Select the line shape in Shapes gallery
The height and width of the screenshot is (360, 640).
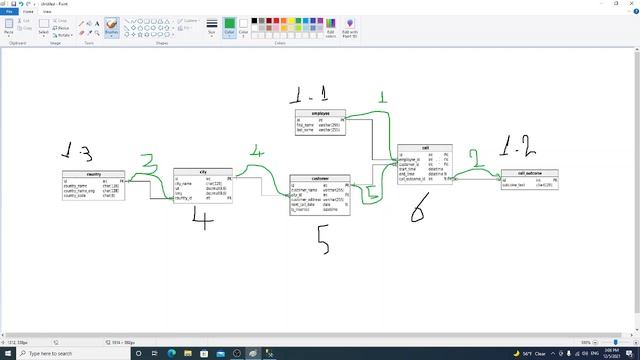127,21
